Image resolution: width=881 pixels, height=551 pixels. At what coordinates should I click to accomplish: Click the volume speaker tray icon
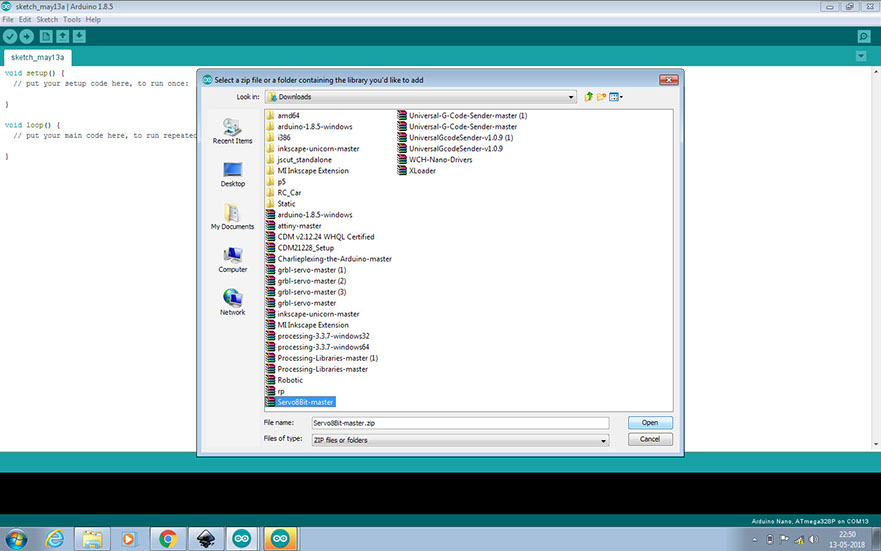(813, 540)
